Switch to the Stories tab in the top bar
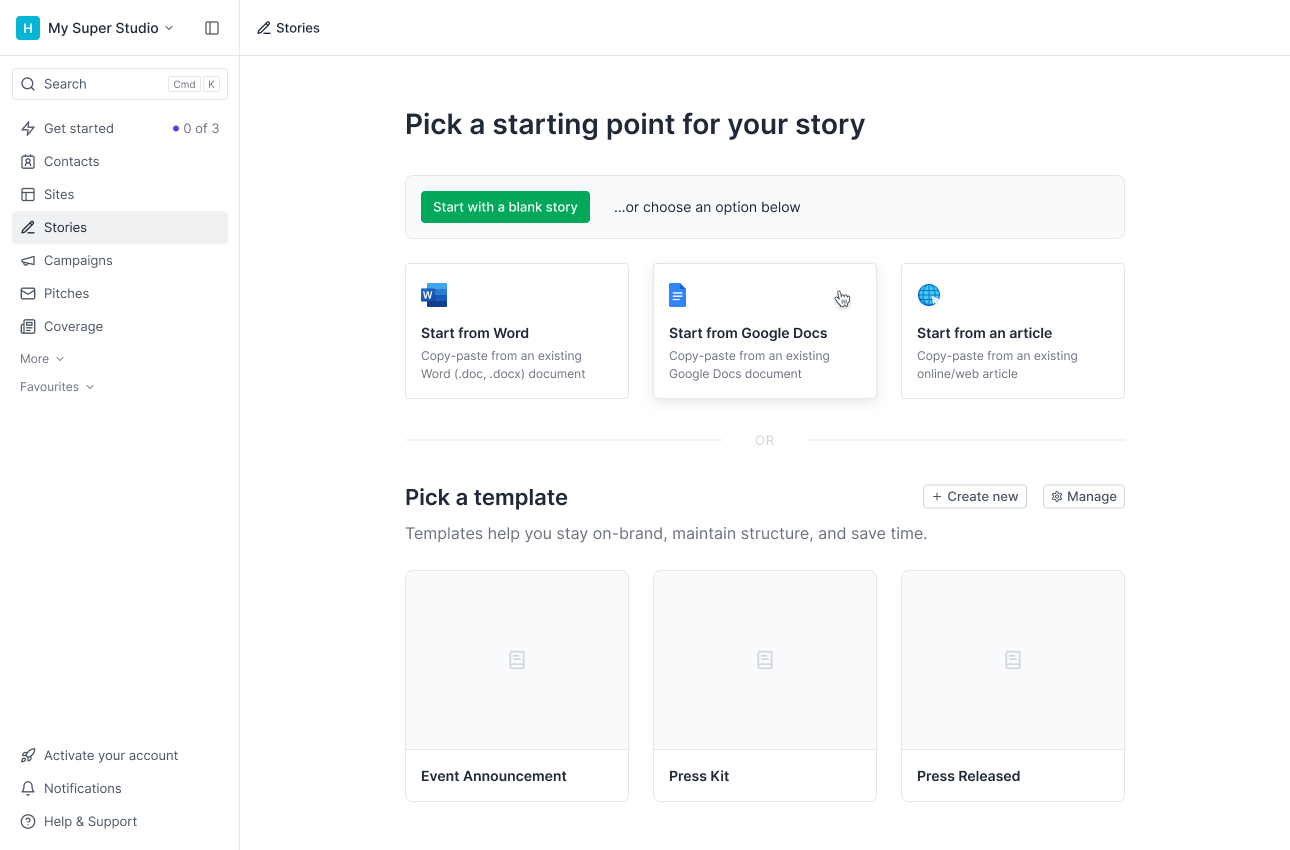 point(288,27)
